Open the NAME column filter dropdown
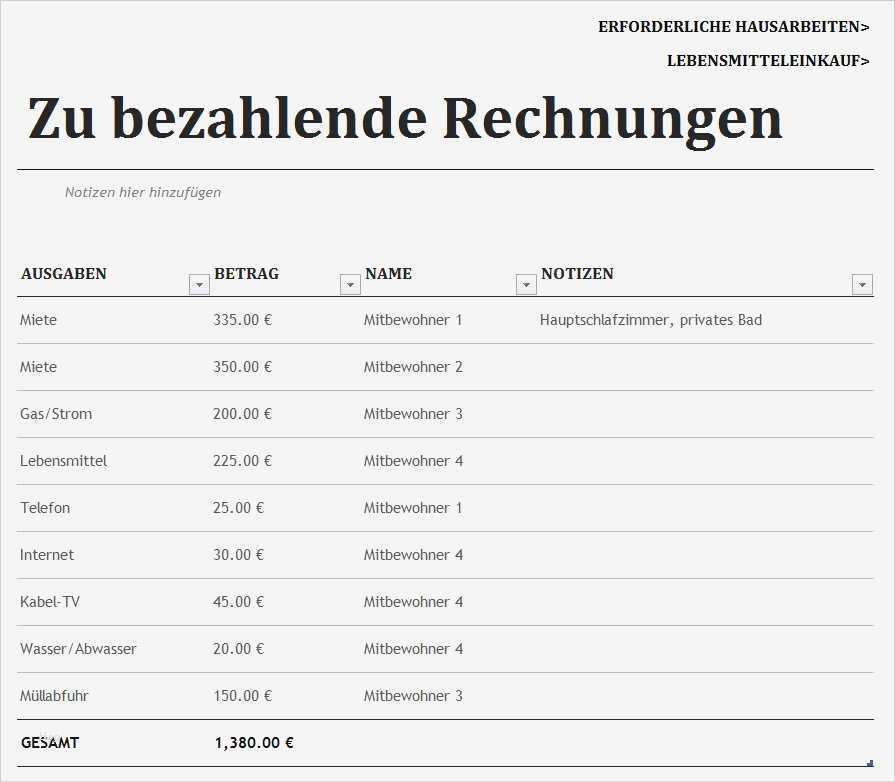This screenshot has height=782, width=895. (x=526, y=284)
